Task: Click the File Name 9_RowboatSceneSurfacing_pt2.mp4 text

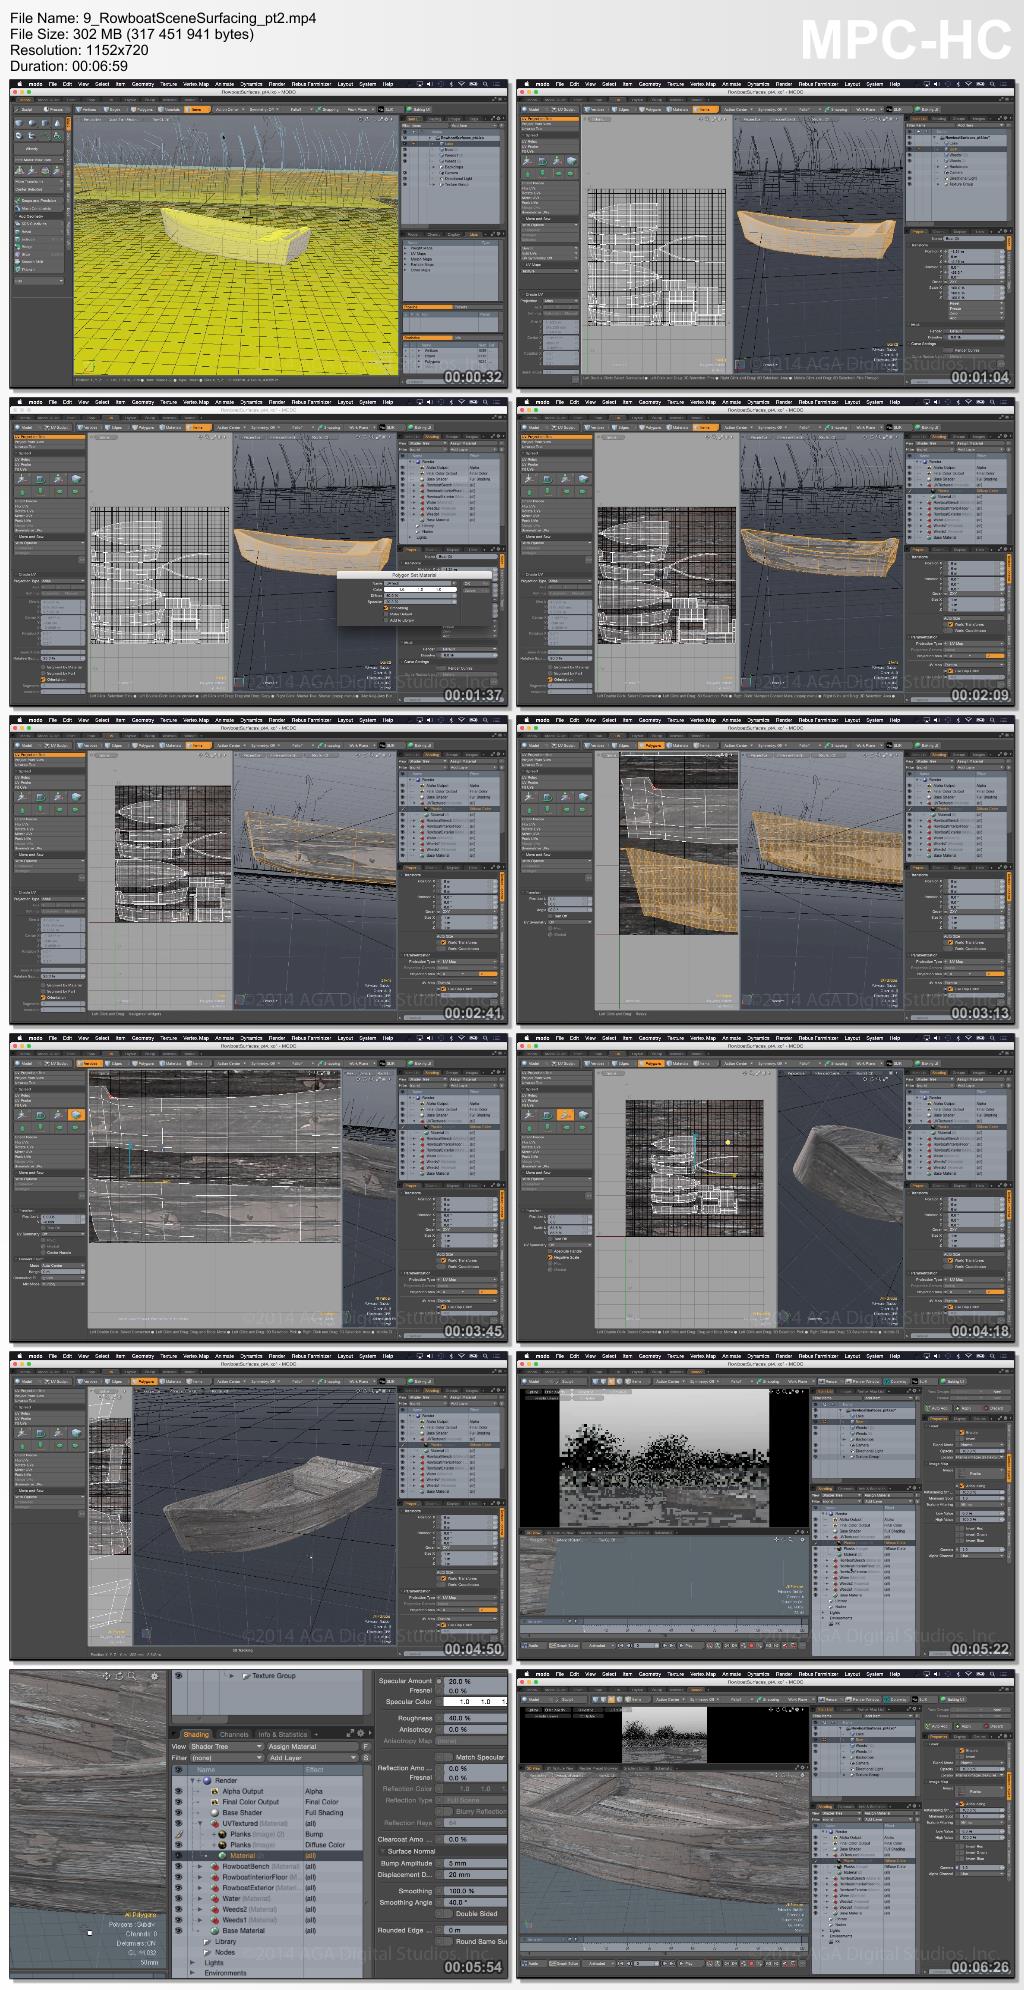Action: click(x=163, y=18)
